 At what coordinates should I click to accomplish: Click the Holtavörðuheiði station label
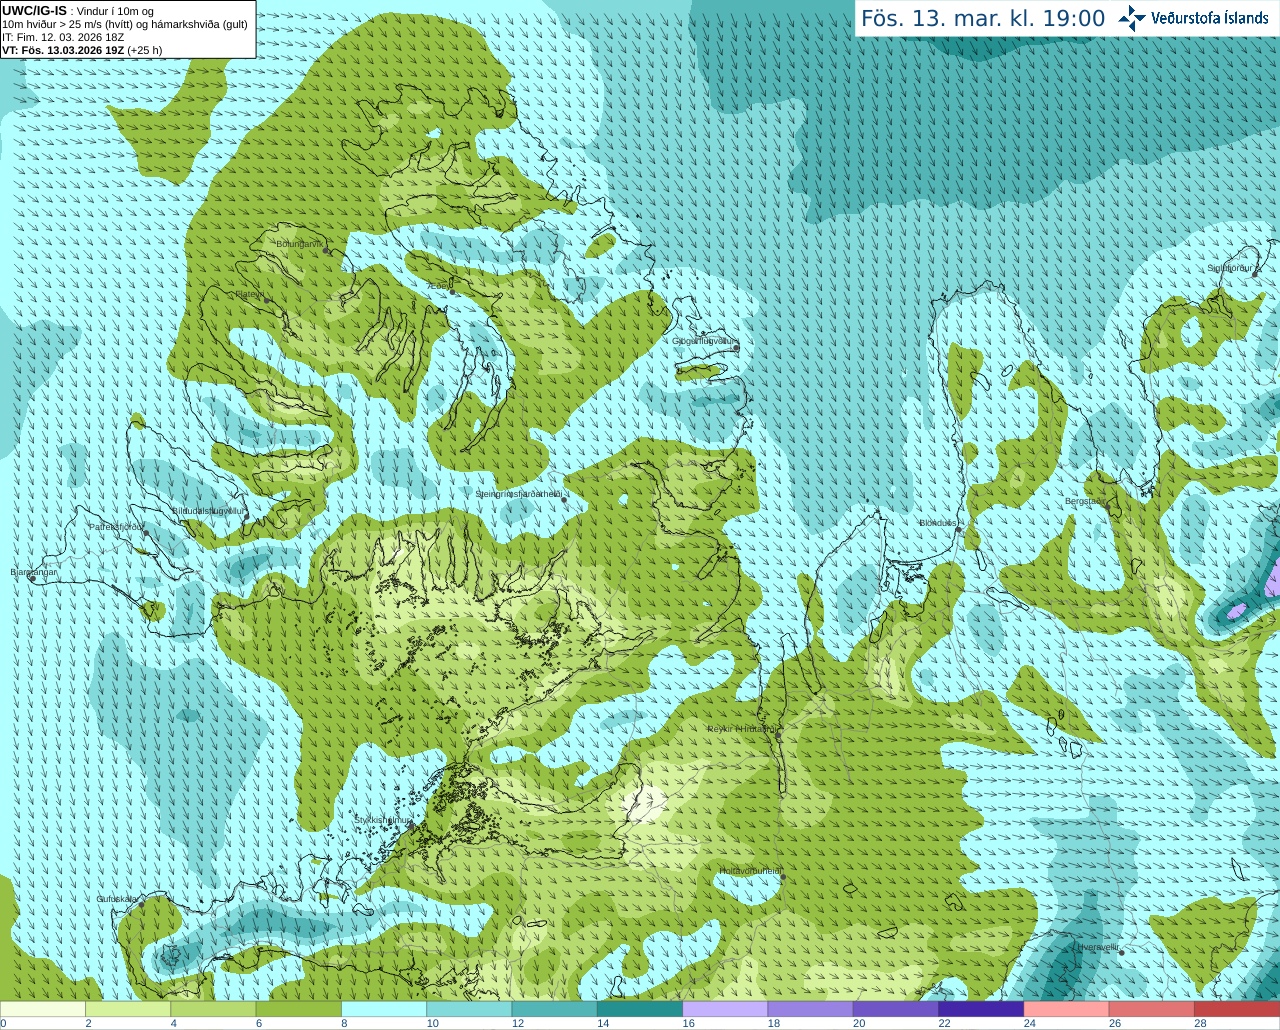click(x=750, y=871)
